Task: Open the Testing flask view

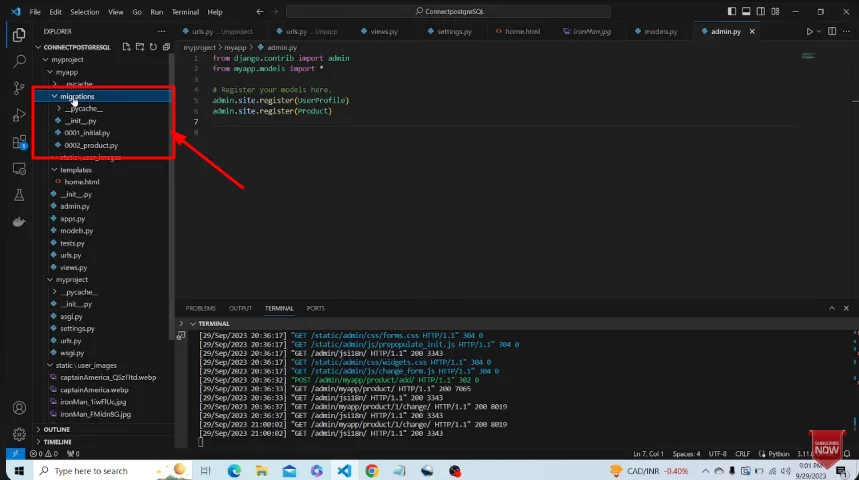Action: [19, 195]
